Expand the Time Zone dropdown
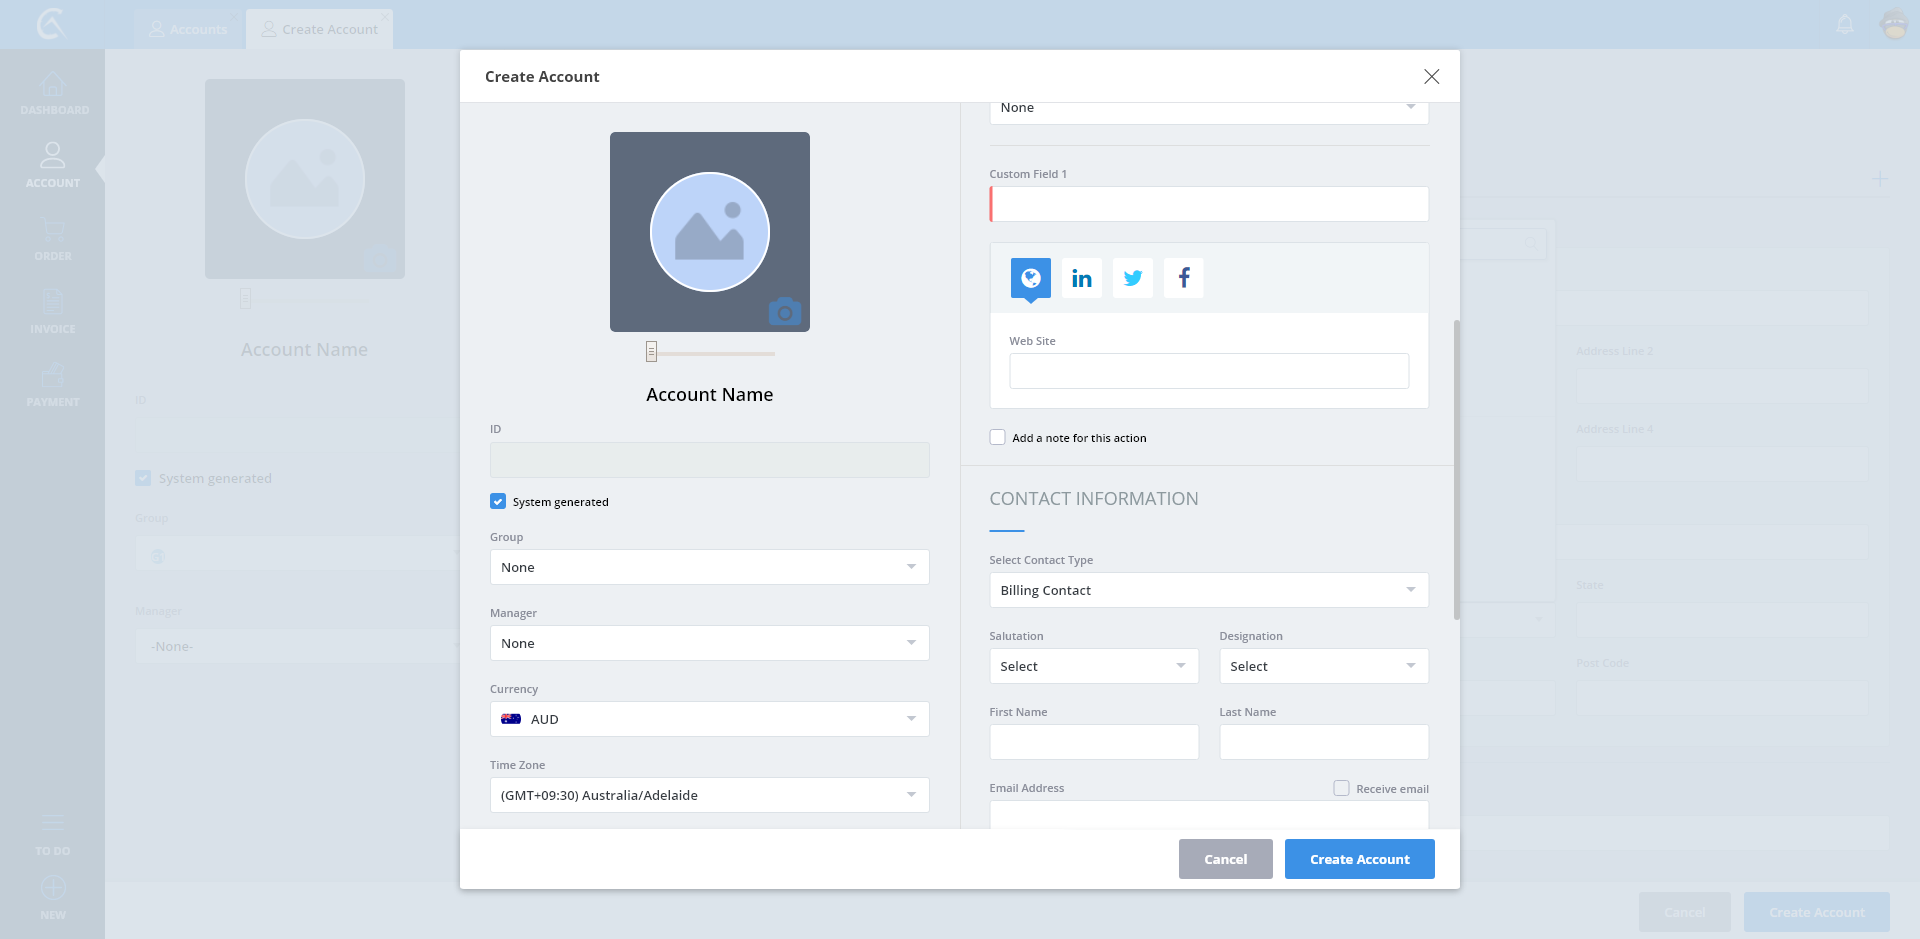The width and height of the screenshot is (1920, 939). pos(709,795)
